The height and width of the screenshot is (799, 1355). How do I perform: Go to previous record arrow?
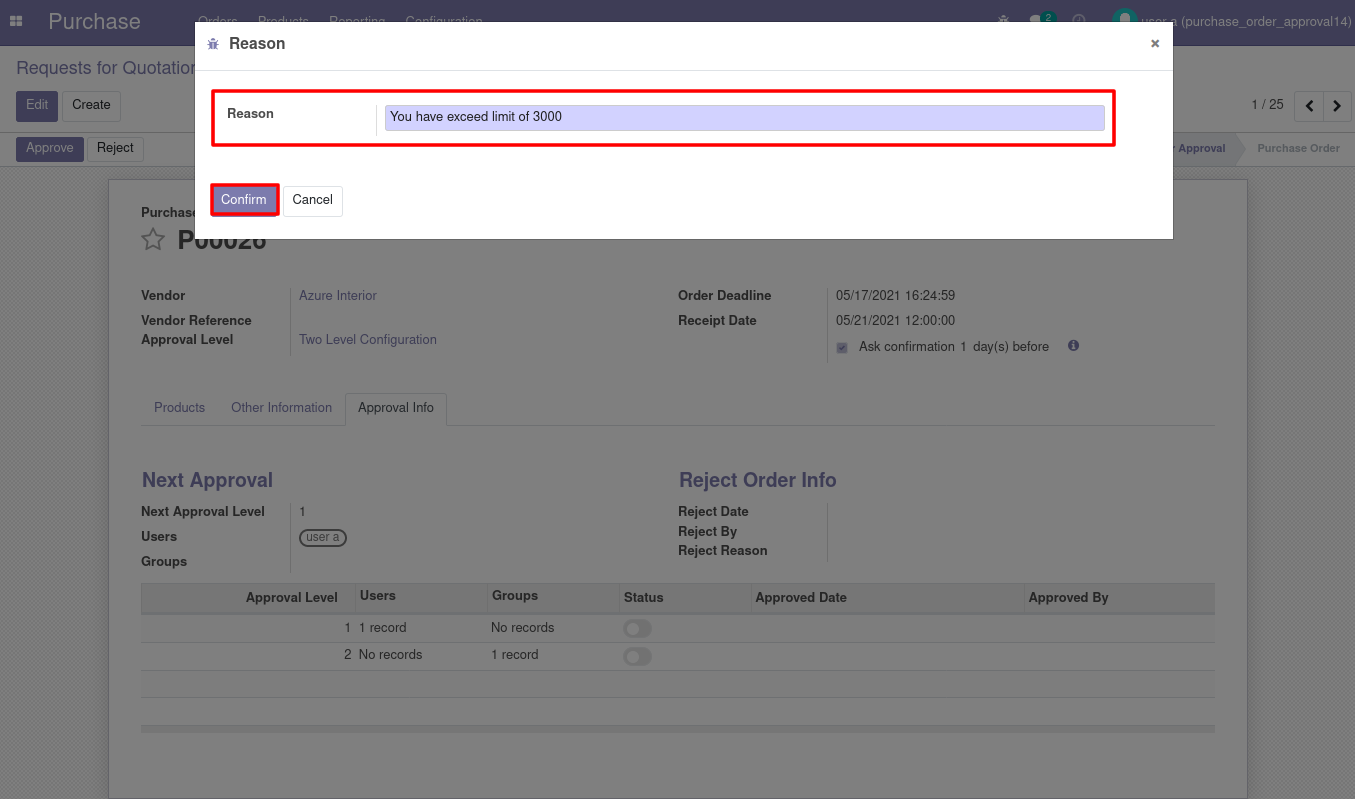tap(1308, 105)
